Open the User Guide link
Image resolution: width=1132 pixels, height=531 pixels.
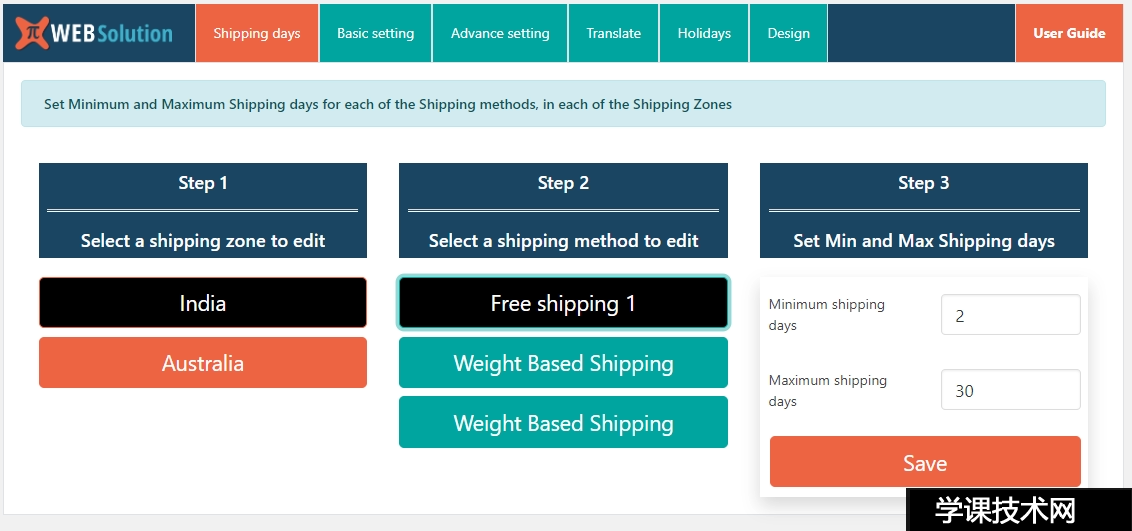click(x=1069, y=33)
